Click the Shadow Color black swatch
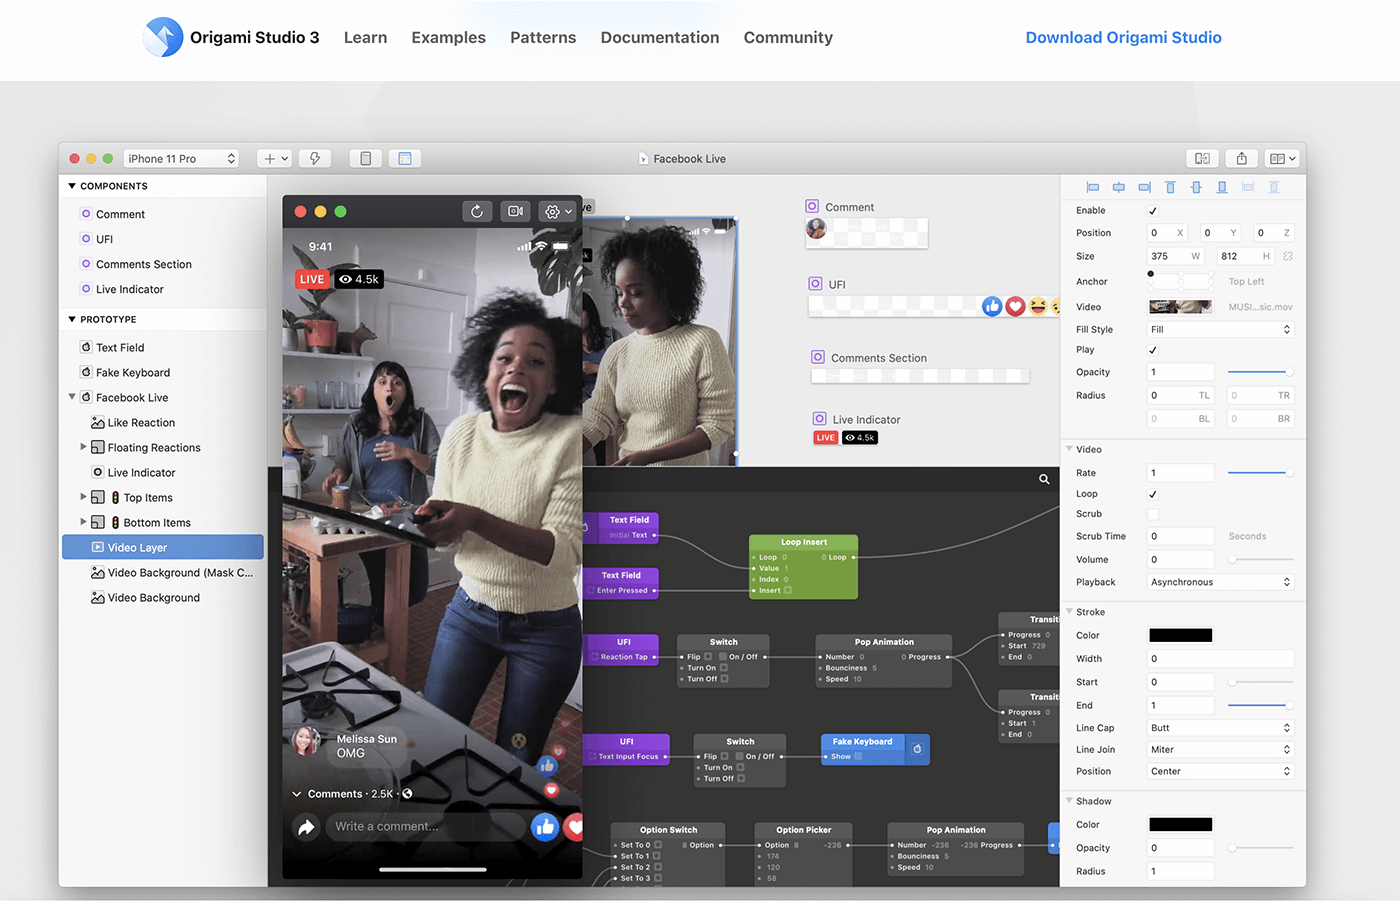The width and height of the screenshot is (1400, 902). pyautogui.click(x=1180, y=825)
